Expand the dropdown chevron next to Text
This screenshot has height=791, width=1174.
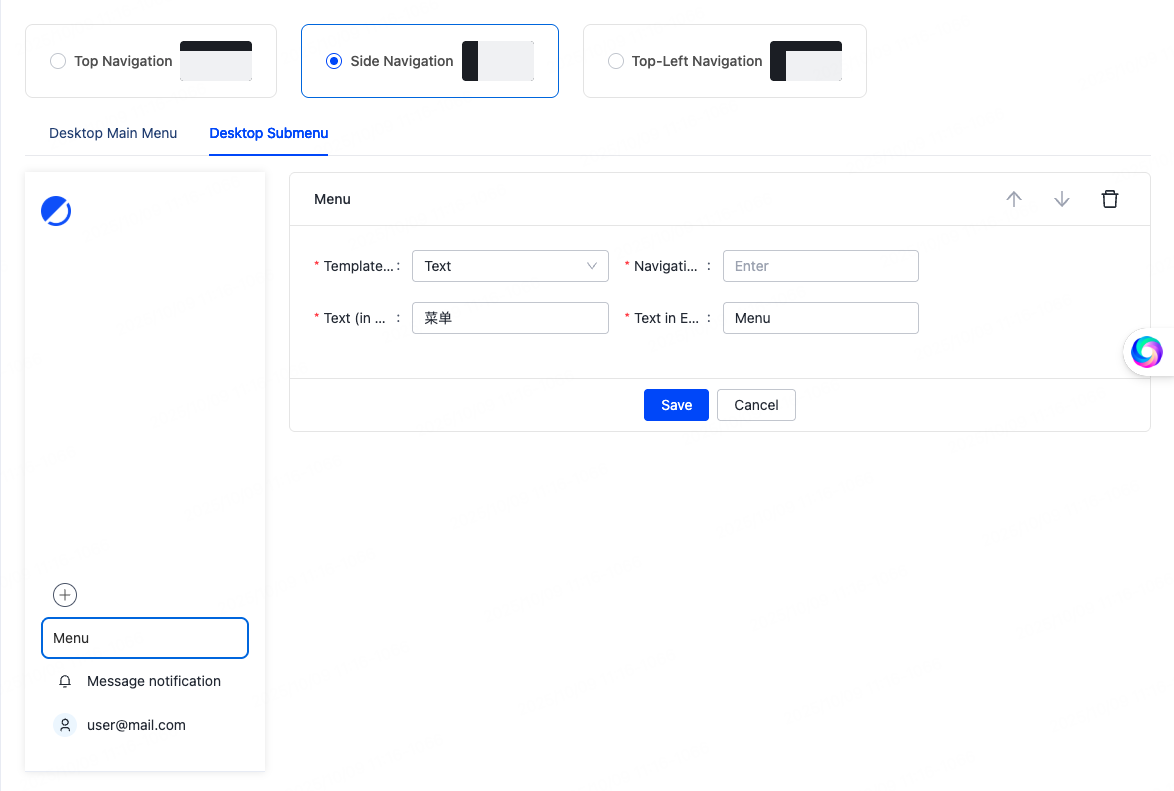click(592, 266)
